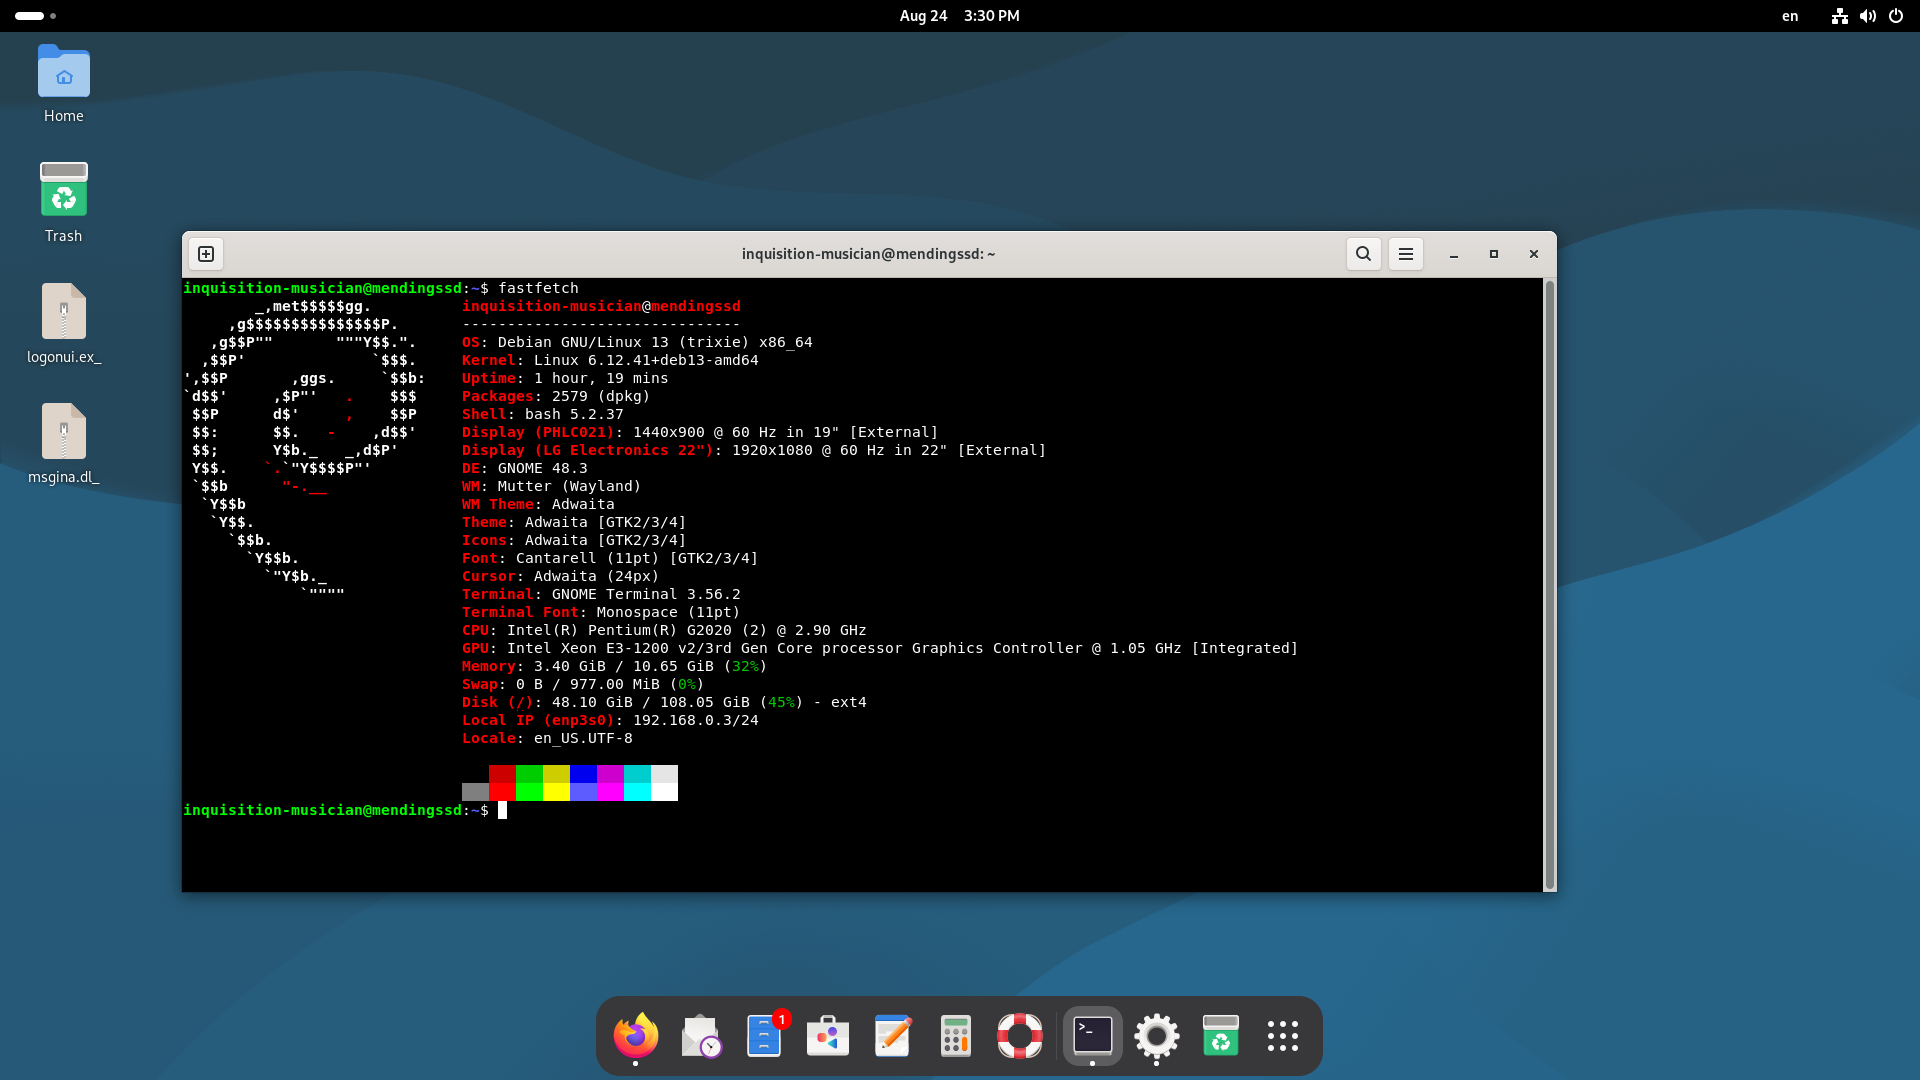Click the terminal window title text

(868, 254)
